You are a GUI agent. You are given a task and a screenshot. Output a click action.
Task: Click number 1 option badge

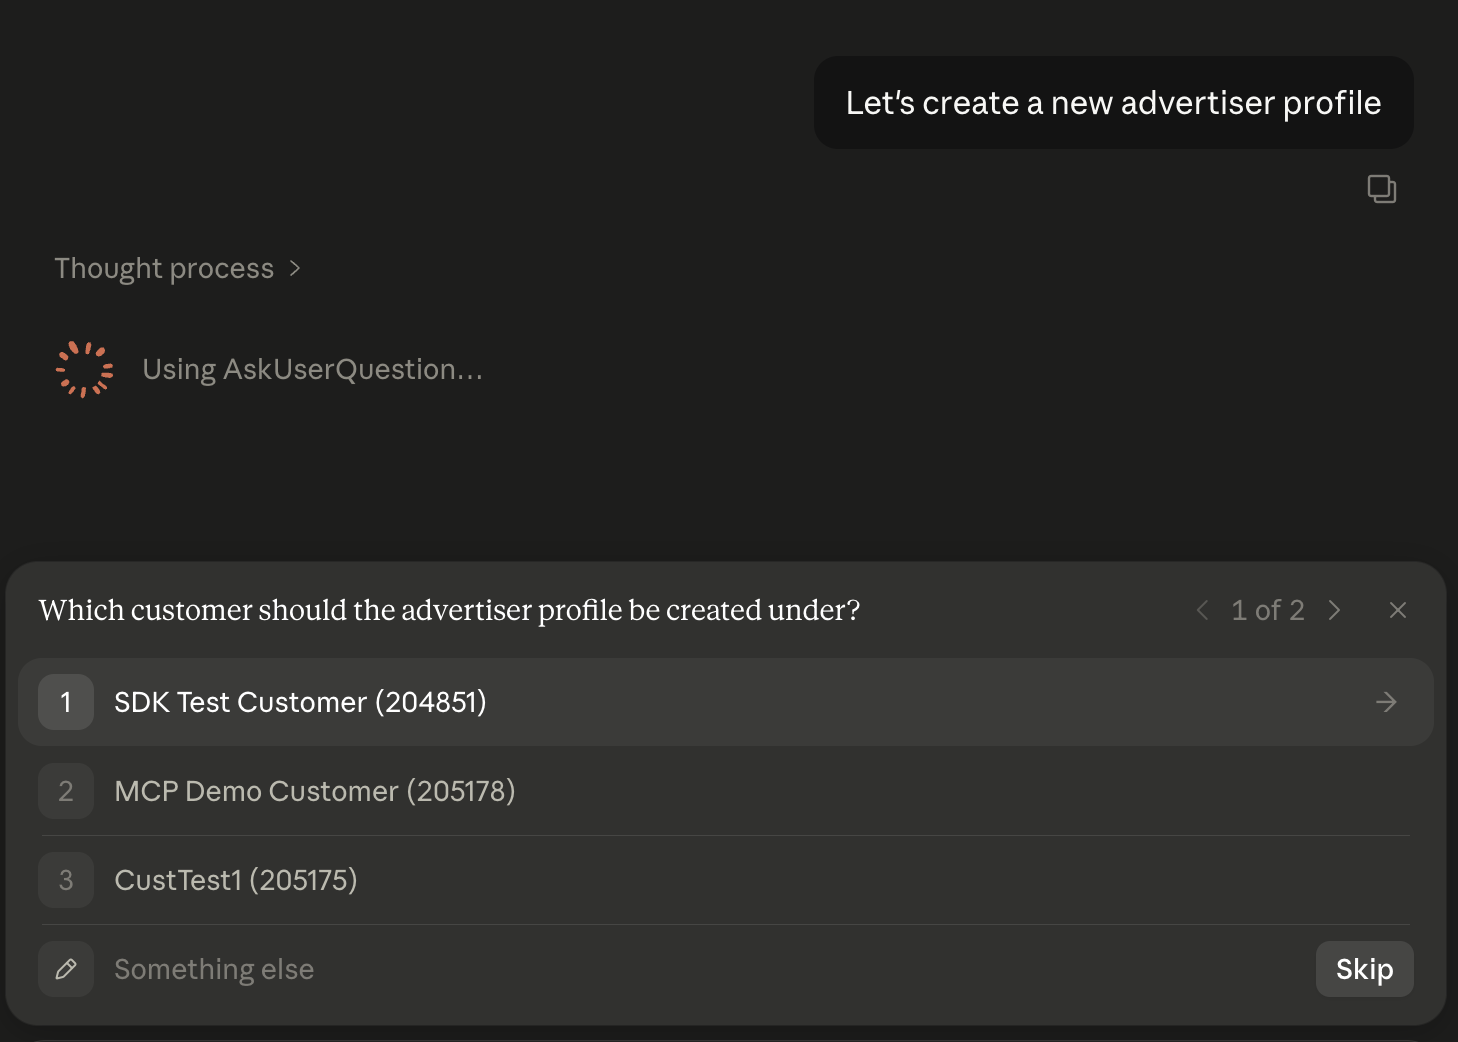[66, 702]
